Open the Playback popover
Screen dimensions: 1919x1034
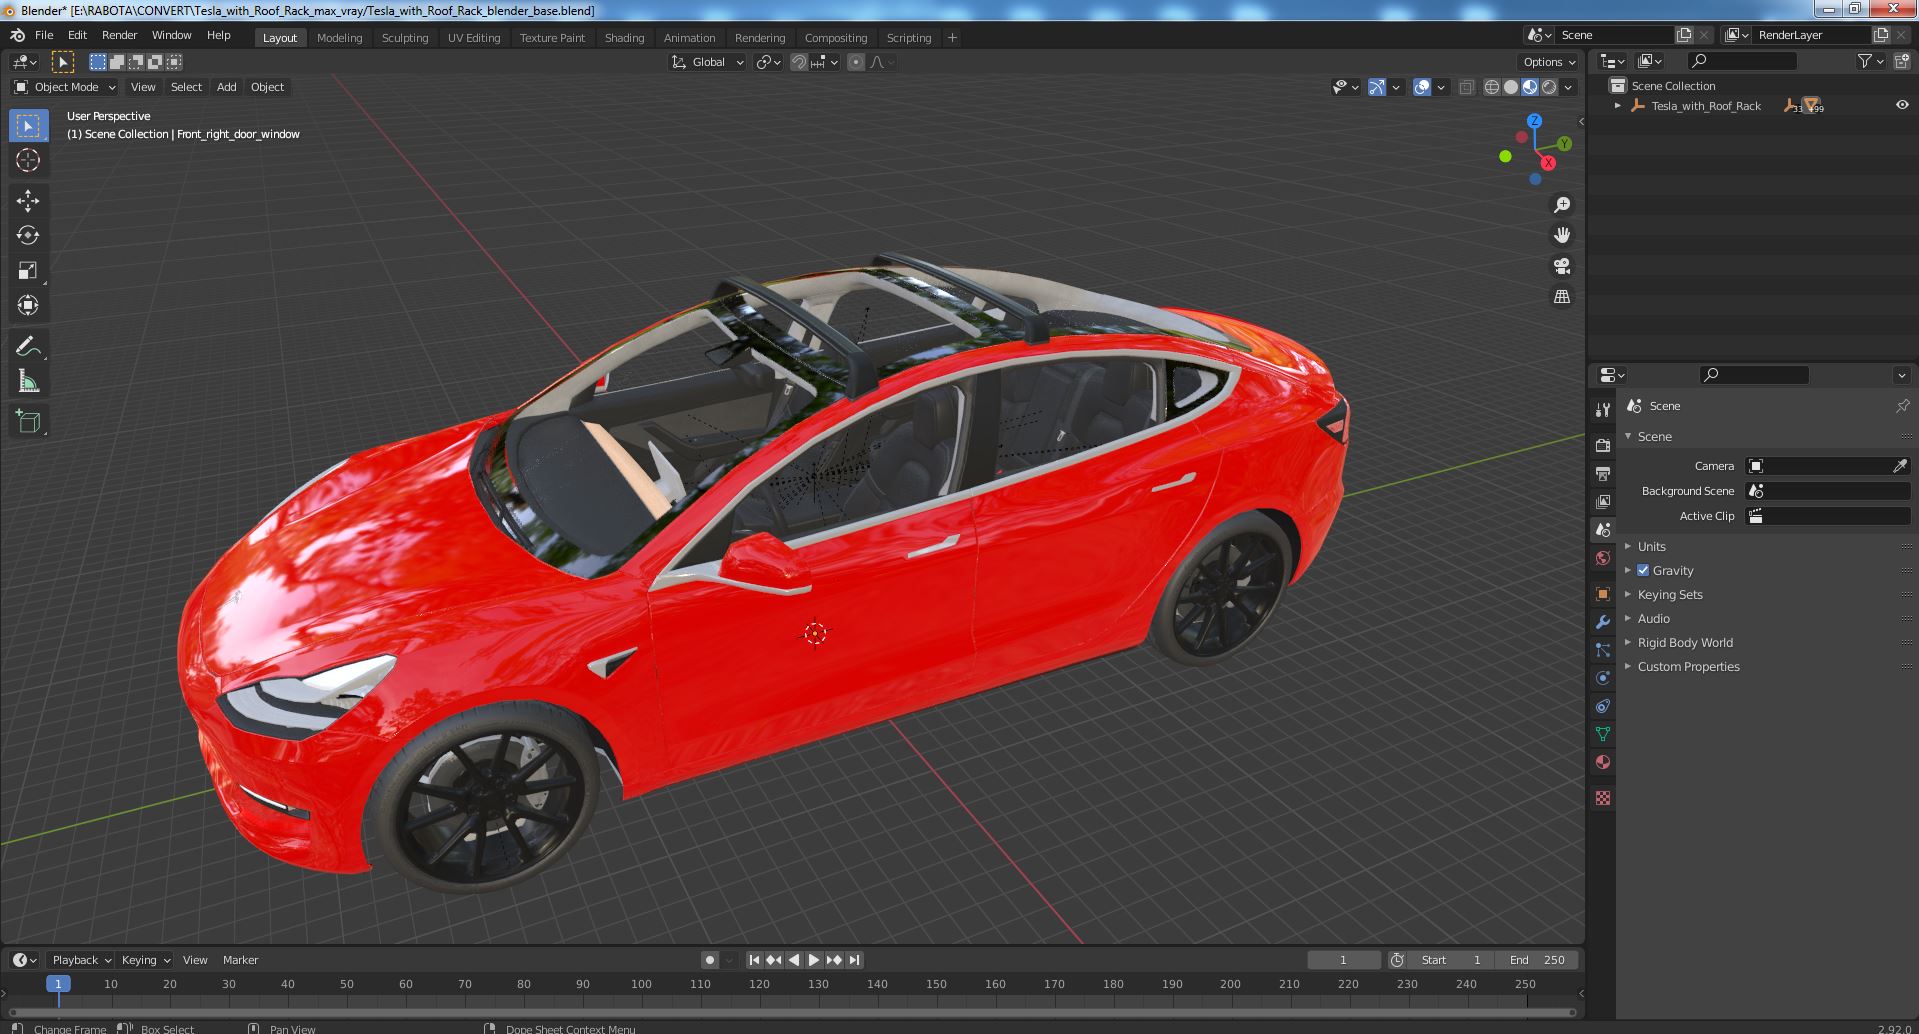81,960
